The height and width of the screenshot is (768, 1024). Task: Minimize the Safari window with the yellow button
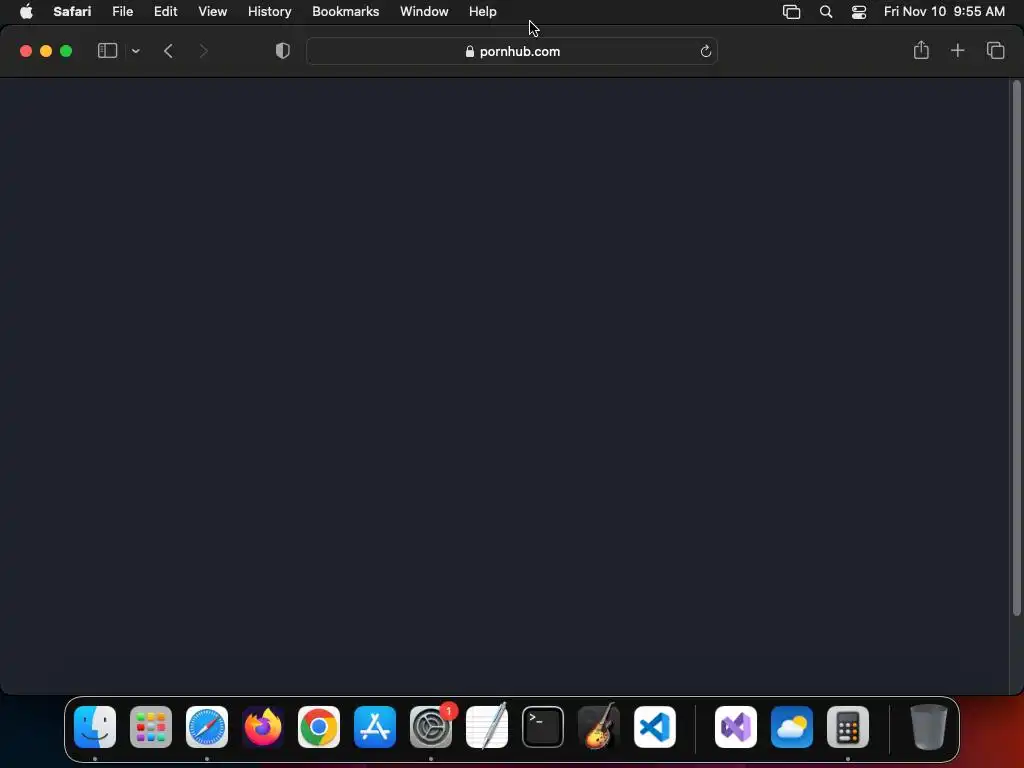coord(46,51)
